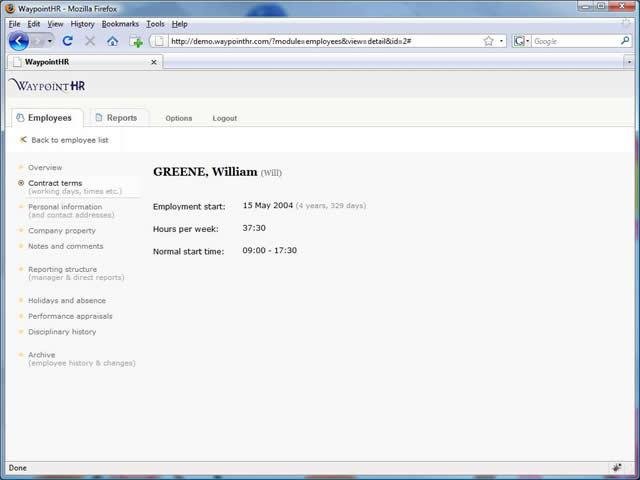Click the Employees tab people icon

point(20,118)
